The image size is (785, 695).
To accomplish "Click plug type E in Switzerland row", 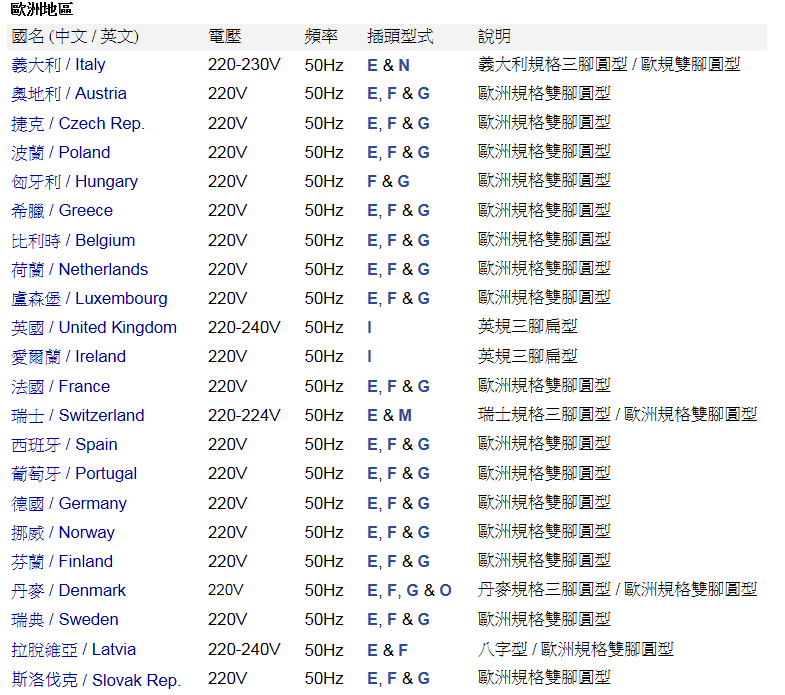I will coord(372,416).
